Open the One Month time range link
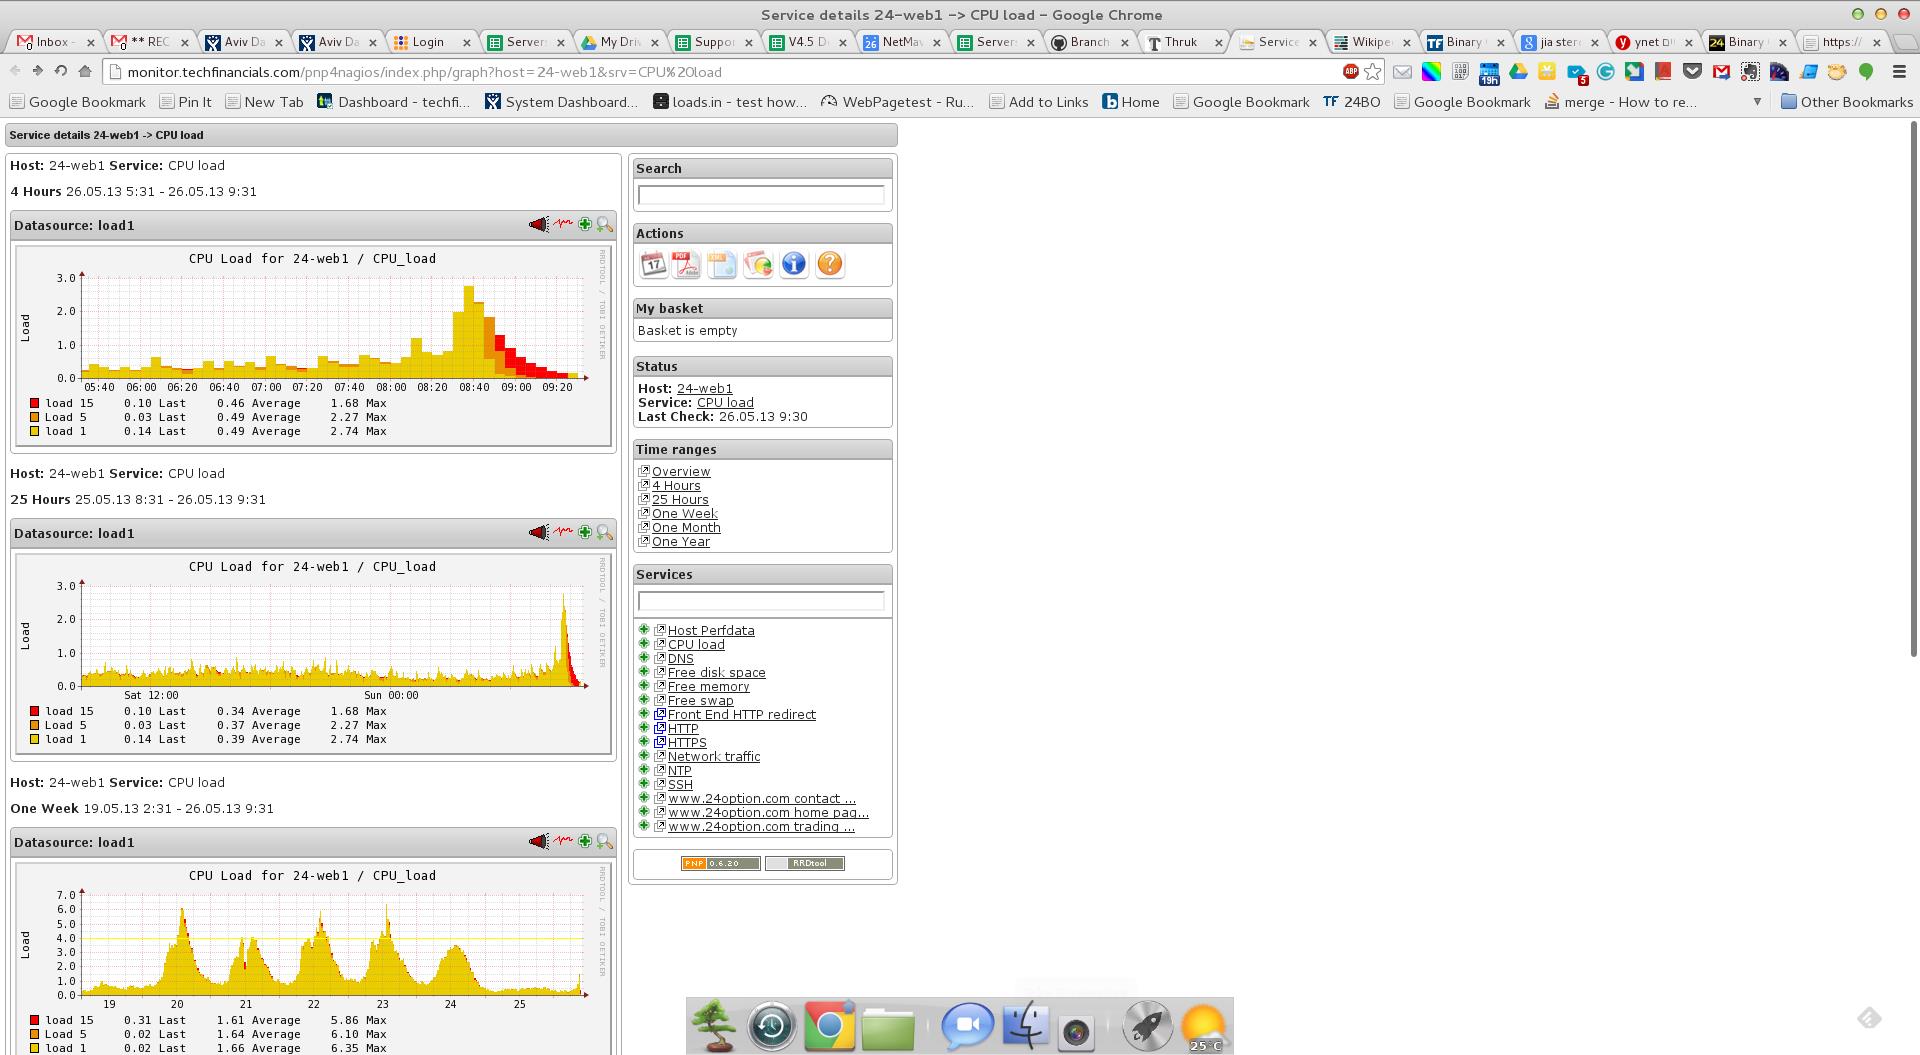The width and height of the screenshot is (1920, 1055). click(x=686, y=528)
